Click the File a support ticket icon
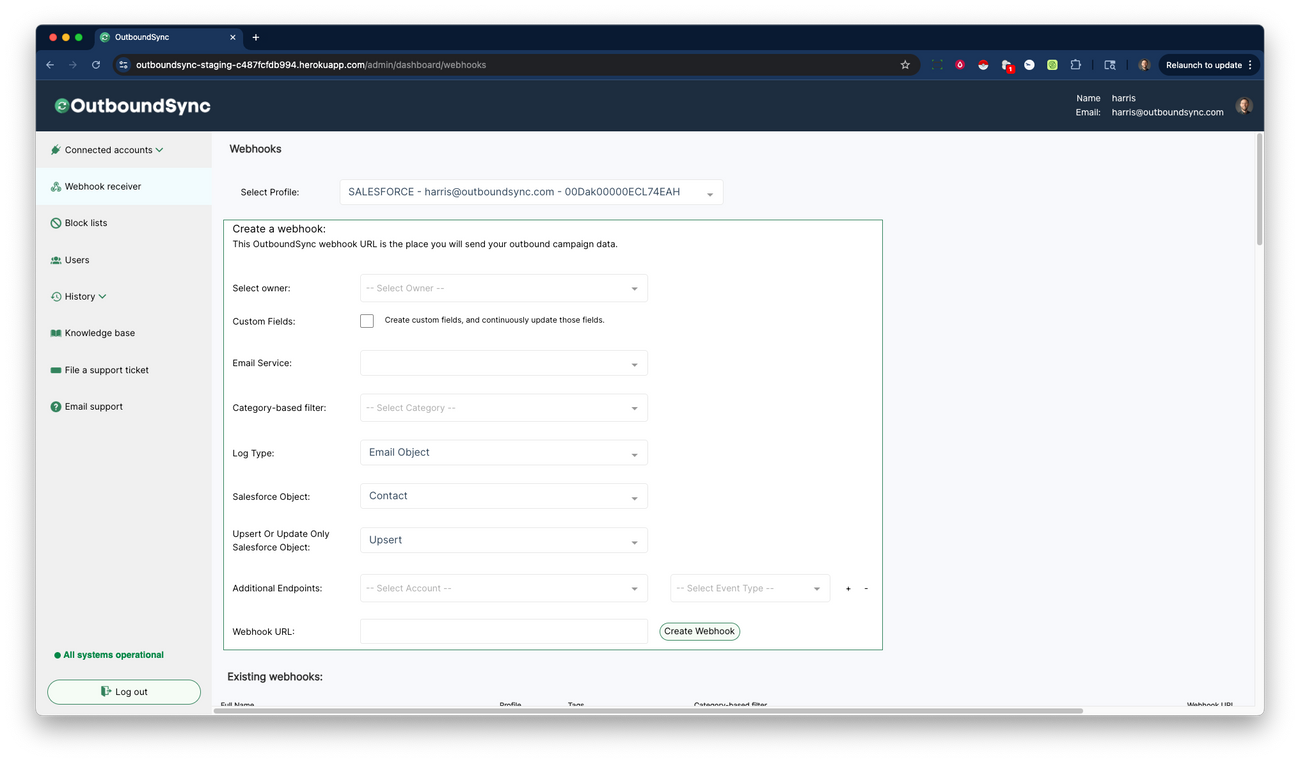Image resolution: width=1300 pixels, height=763 pixels. (x=56, y=369)
